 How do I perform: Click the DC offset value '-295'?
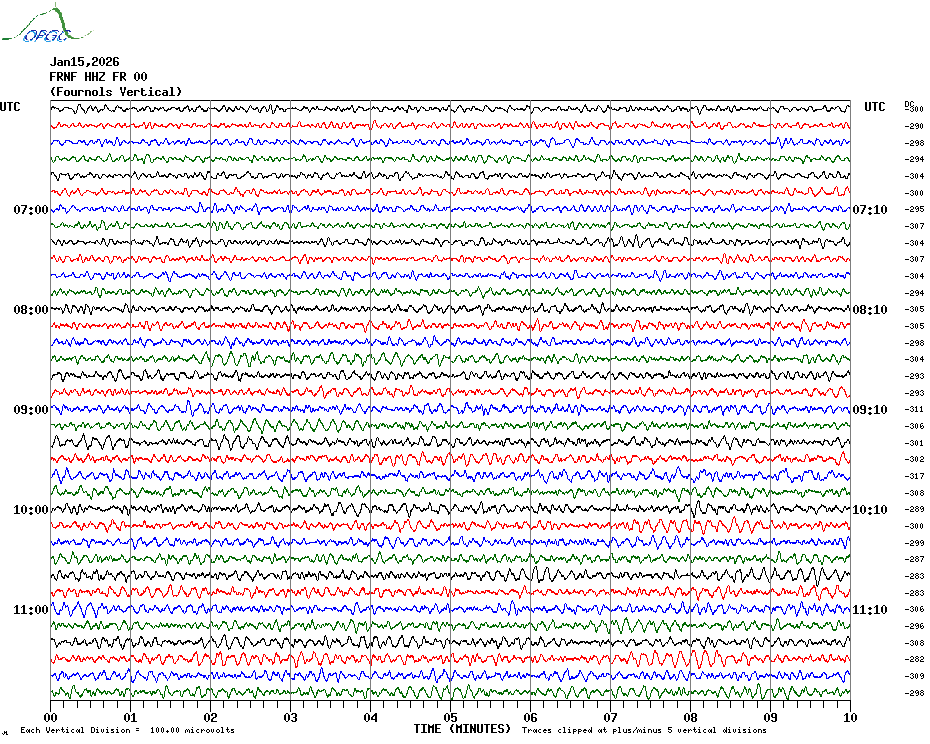pyautogui.click(x=914, y=209)
